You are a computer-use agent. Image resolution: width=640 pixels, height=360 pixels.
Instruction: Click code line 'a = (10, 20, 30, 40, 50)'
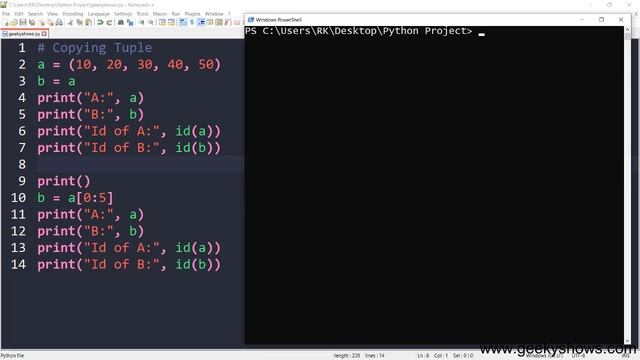(x=129, y=64)
